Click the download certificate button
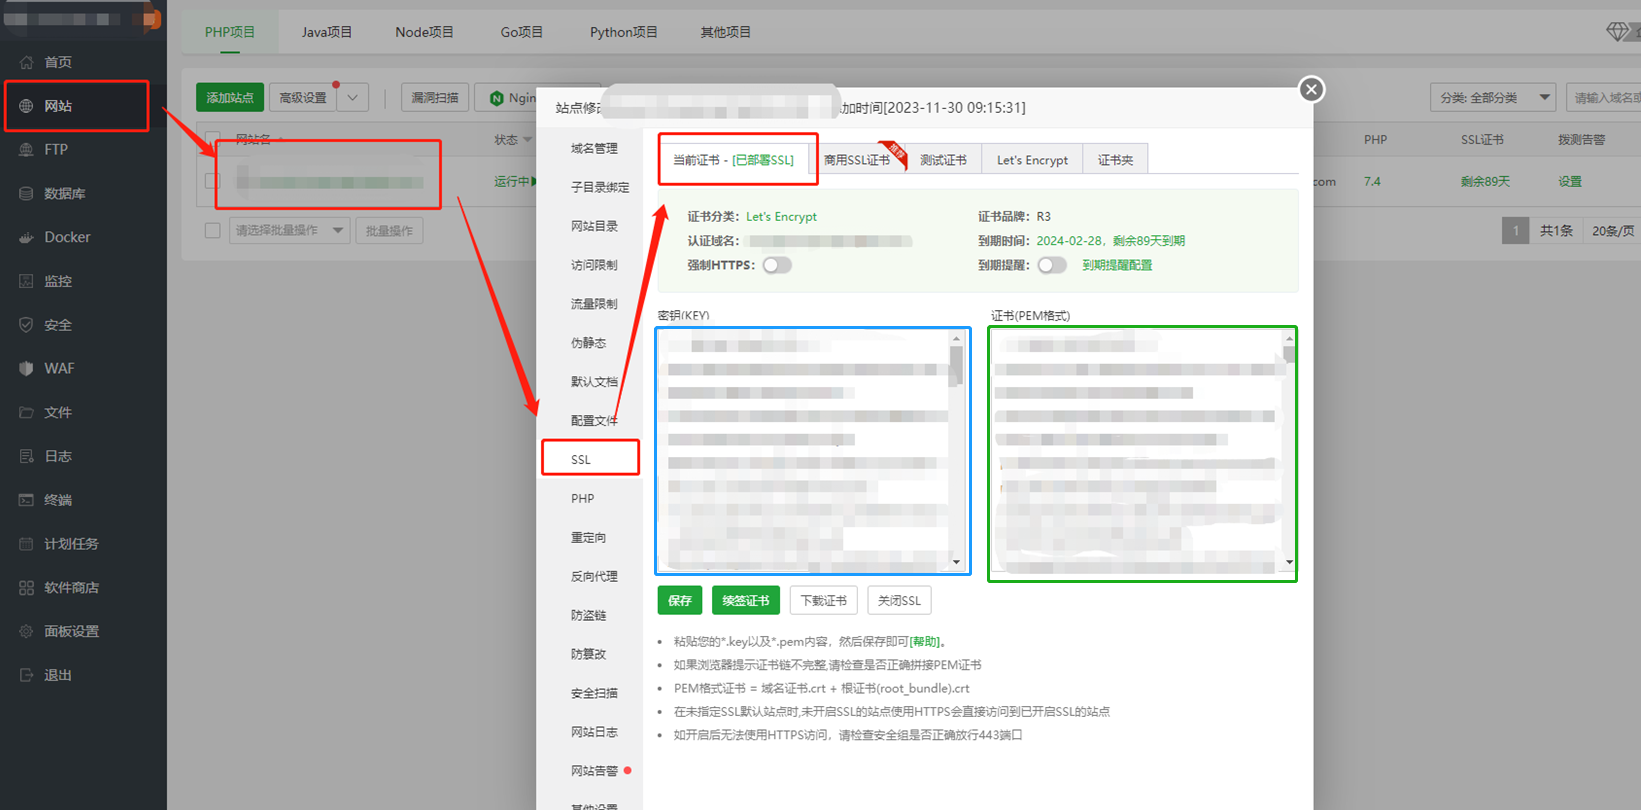 [x=823, y=601]
